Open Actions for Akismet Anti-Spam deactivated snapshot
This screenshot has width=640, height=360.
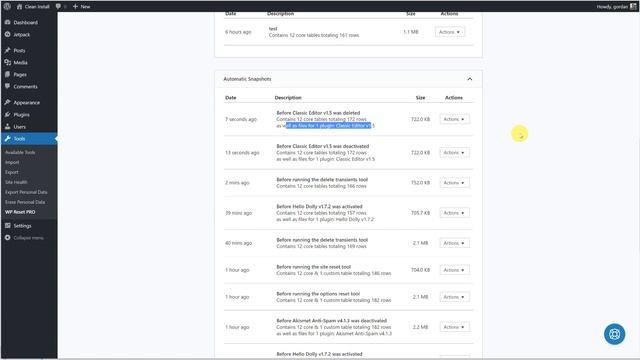click(x=454, y=327)
